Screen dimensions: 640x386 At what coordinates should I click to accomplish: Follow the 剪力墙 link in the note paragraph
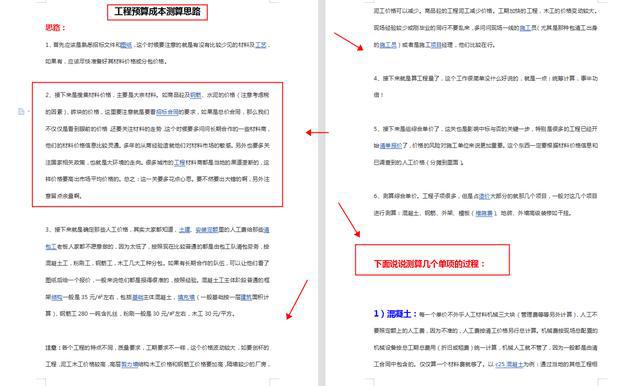click(x=130, y=364)
